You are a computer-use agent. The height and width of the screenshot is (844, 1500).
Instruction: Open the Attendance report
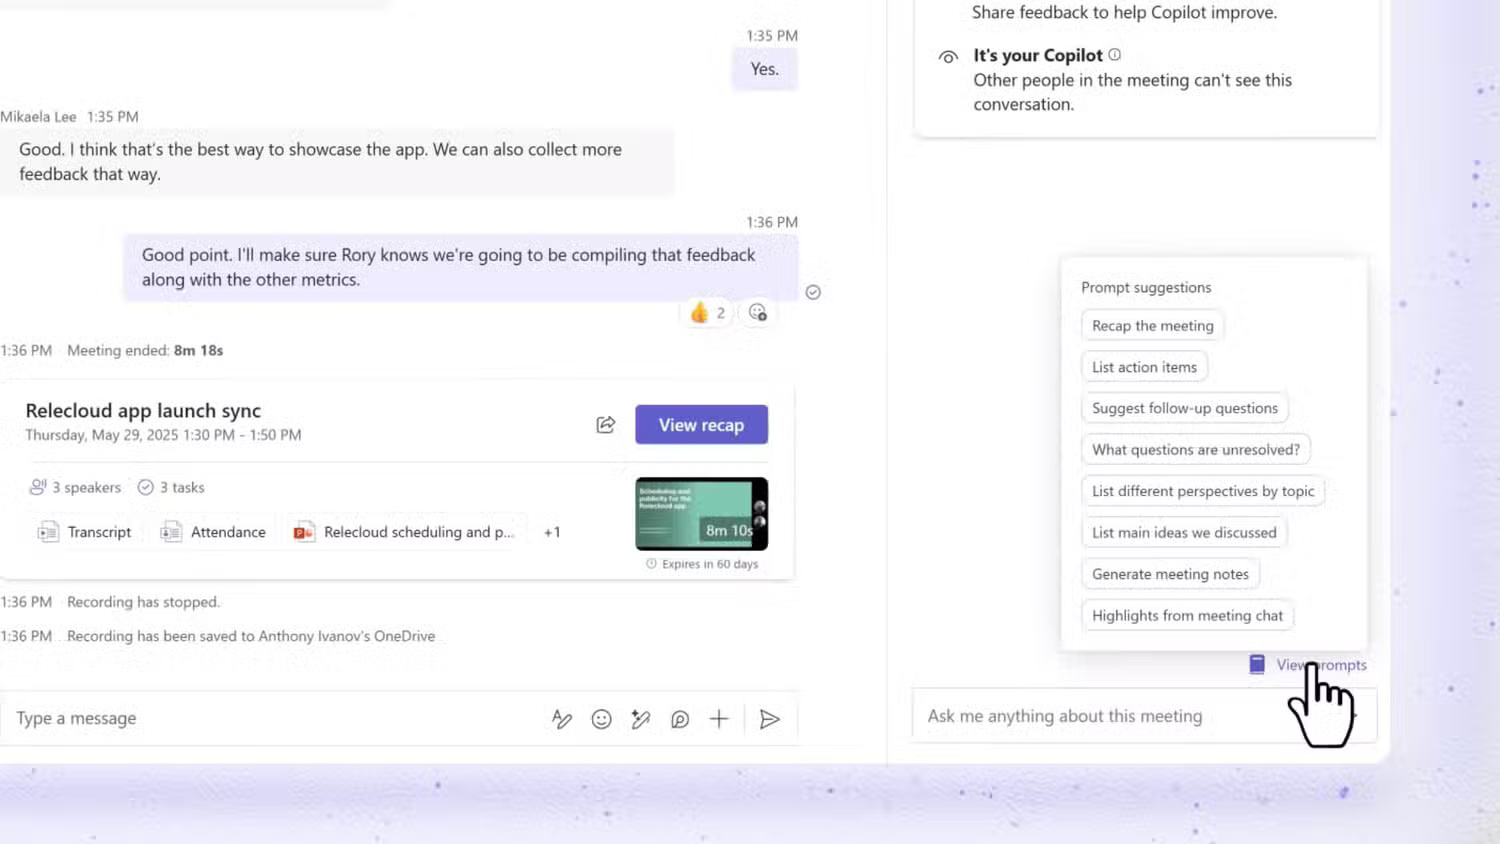coord(214,532)
